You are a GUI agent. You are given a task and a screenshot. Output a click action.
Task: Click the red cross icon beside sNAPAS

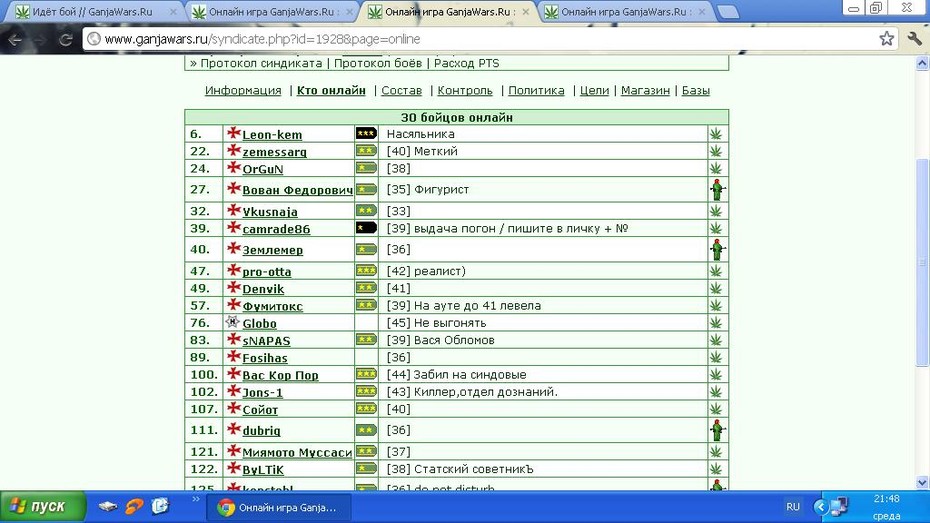coord(234,339)
